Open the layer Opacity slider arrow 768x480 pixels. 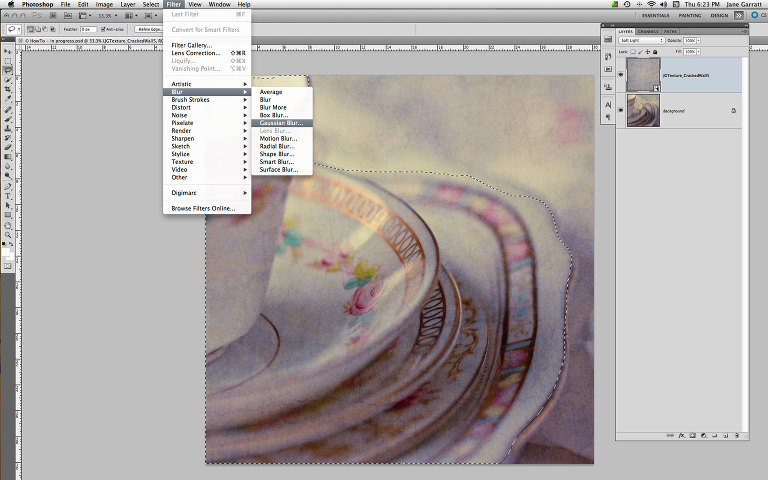click(698, 41)
